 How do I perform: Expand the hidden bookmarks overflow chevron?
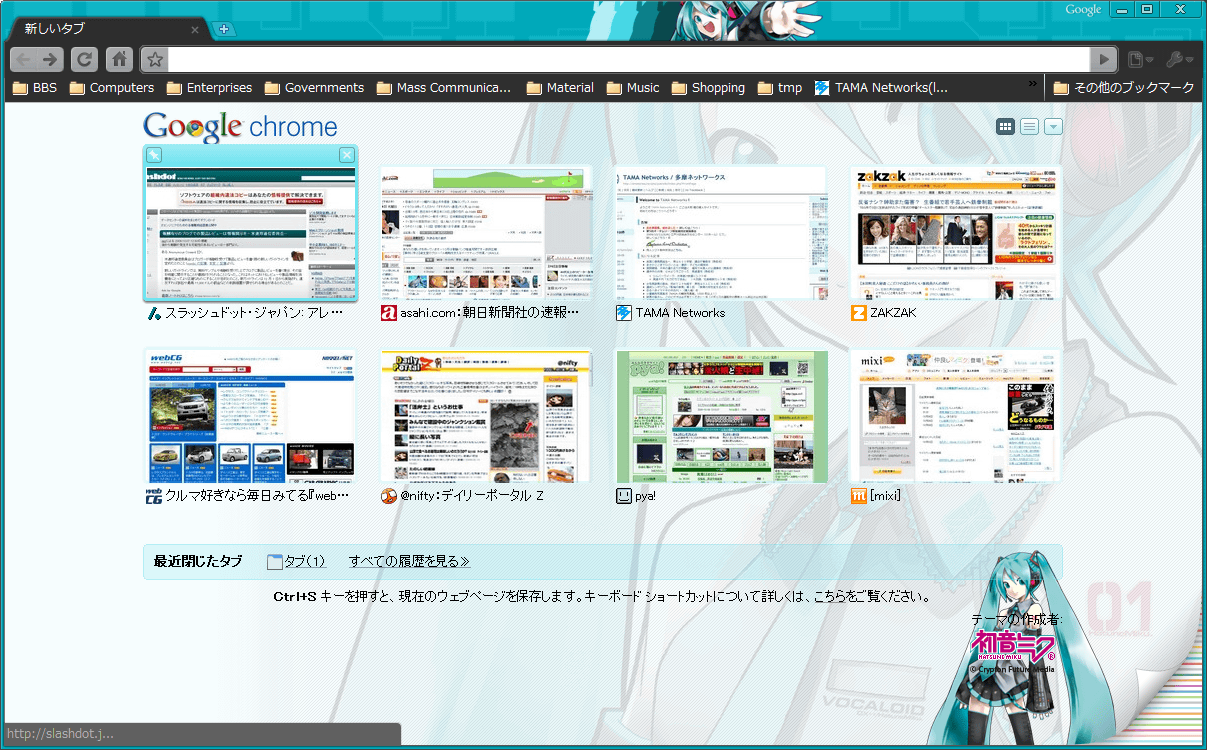pos(1032,86)
